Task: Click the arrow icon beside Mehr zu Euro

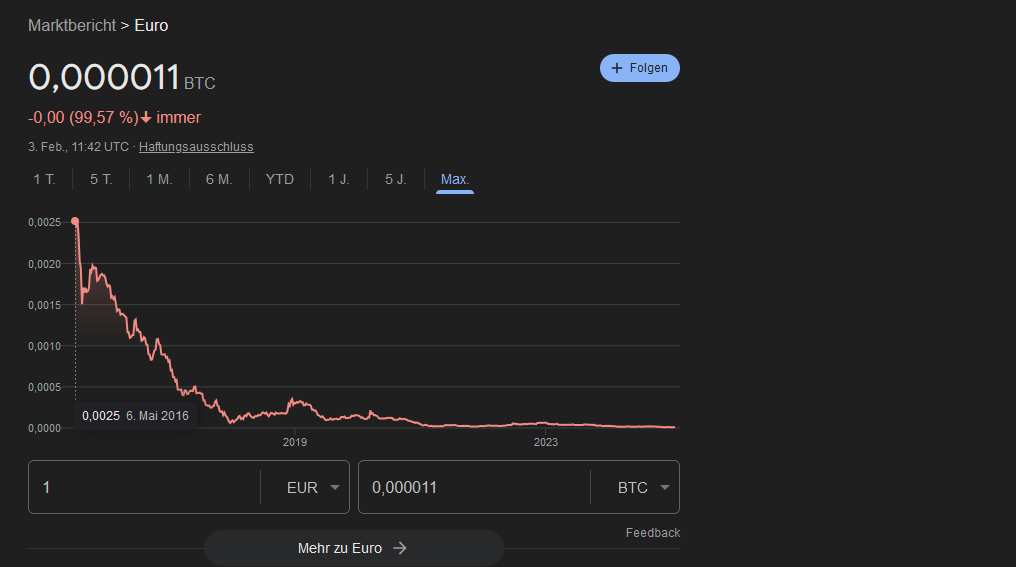Action: pos(400,548)
